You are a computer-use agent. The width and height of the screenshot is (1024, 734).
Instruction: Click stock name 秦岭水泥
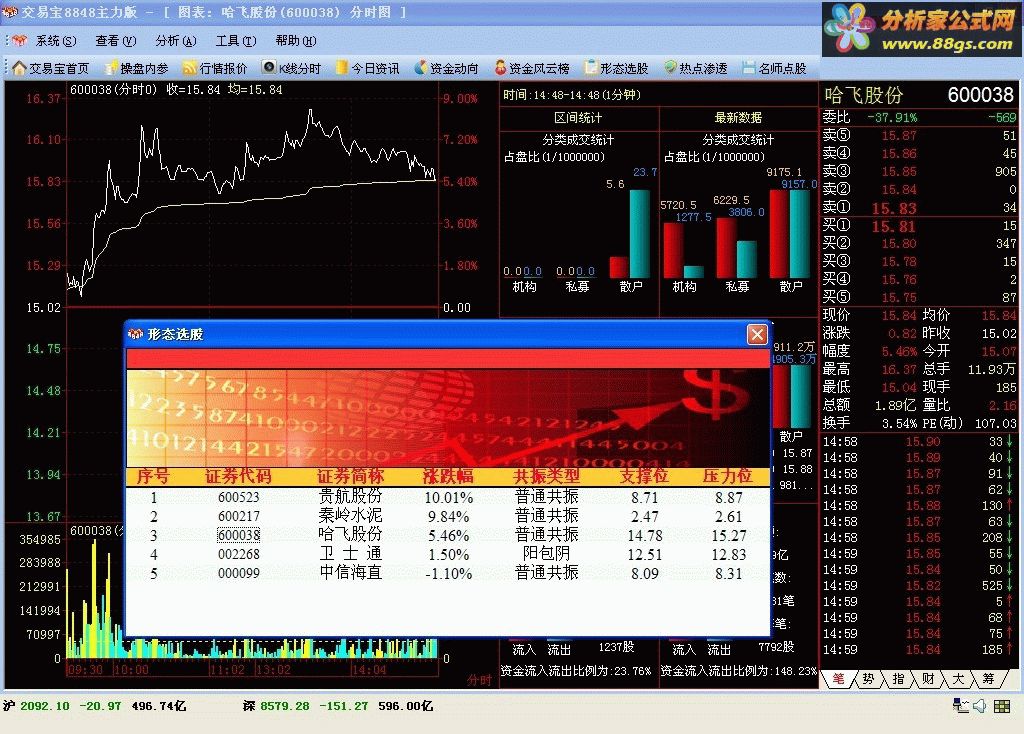coord(351,515)
